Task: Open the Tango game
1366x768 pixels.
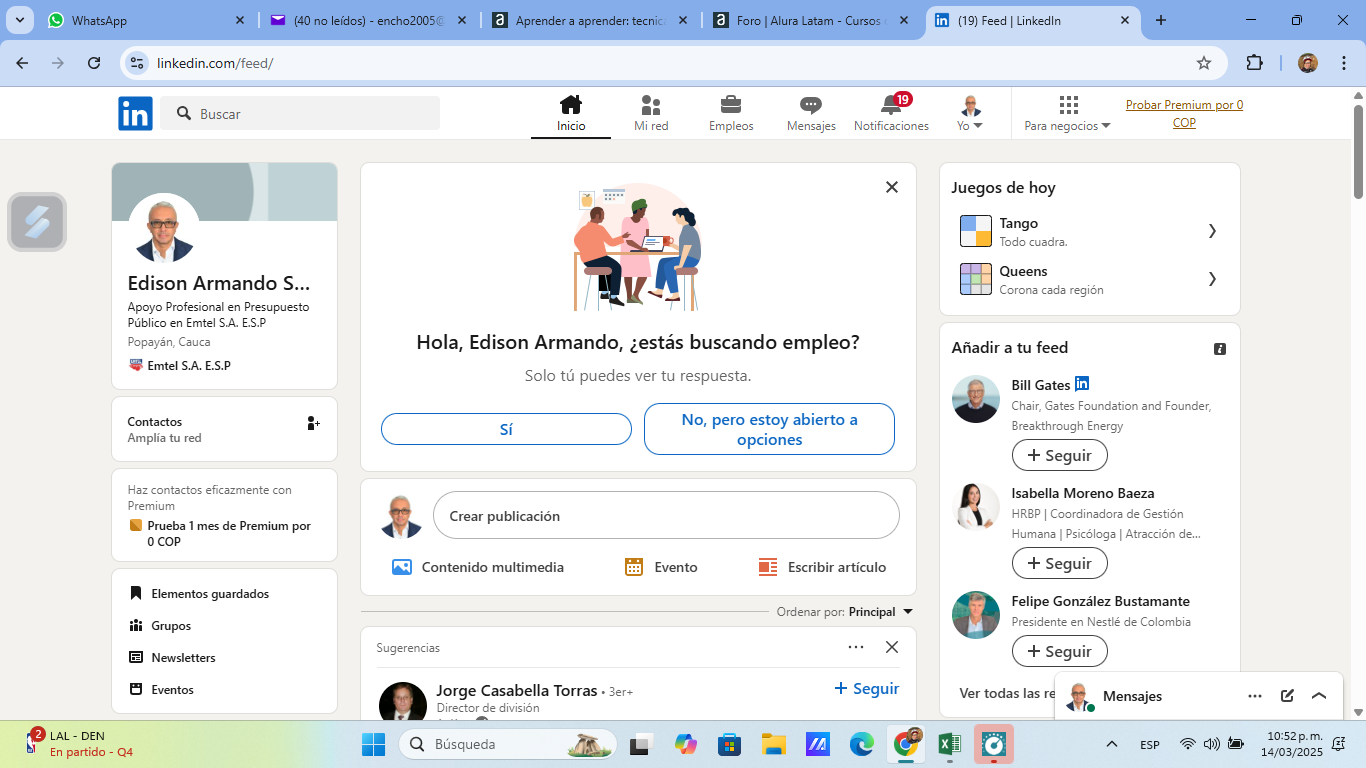Action: (x=1090, y=231)
